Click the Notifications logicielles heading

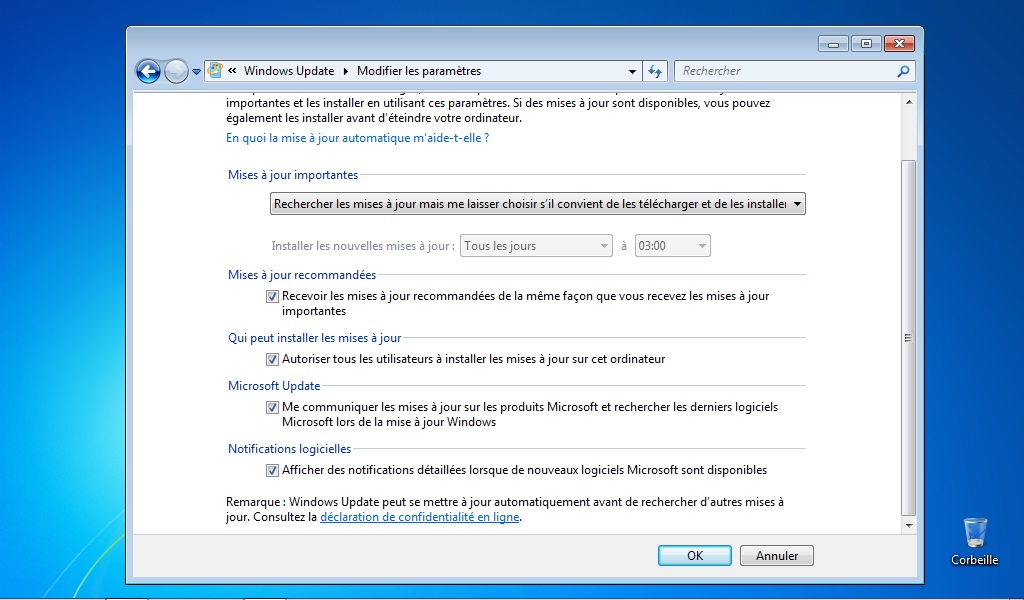[289, 449]
